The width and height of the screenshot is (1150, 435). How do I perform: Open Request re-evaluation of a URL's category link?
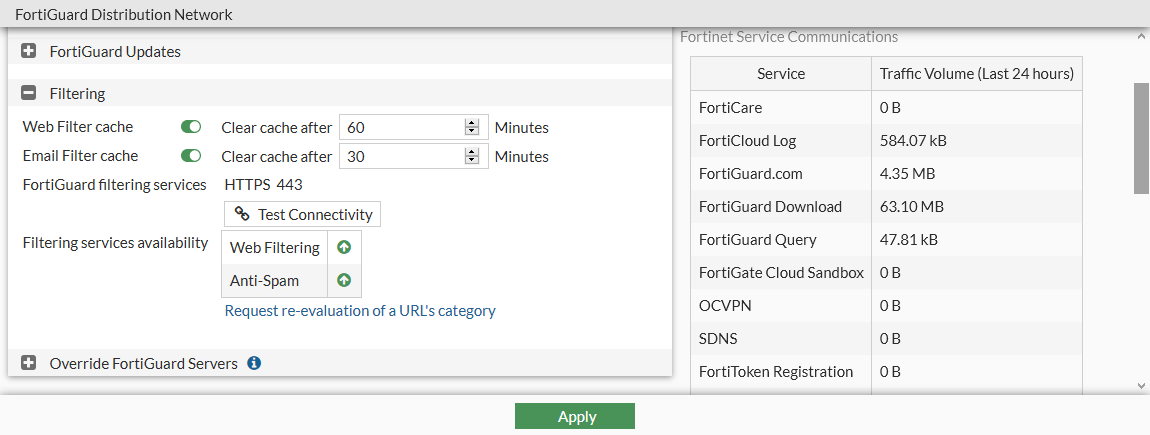coord(360,310)
